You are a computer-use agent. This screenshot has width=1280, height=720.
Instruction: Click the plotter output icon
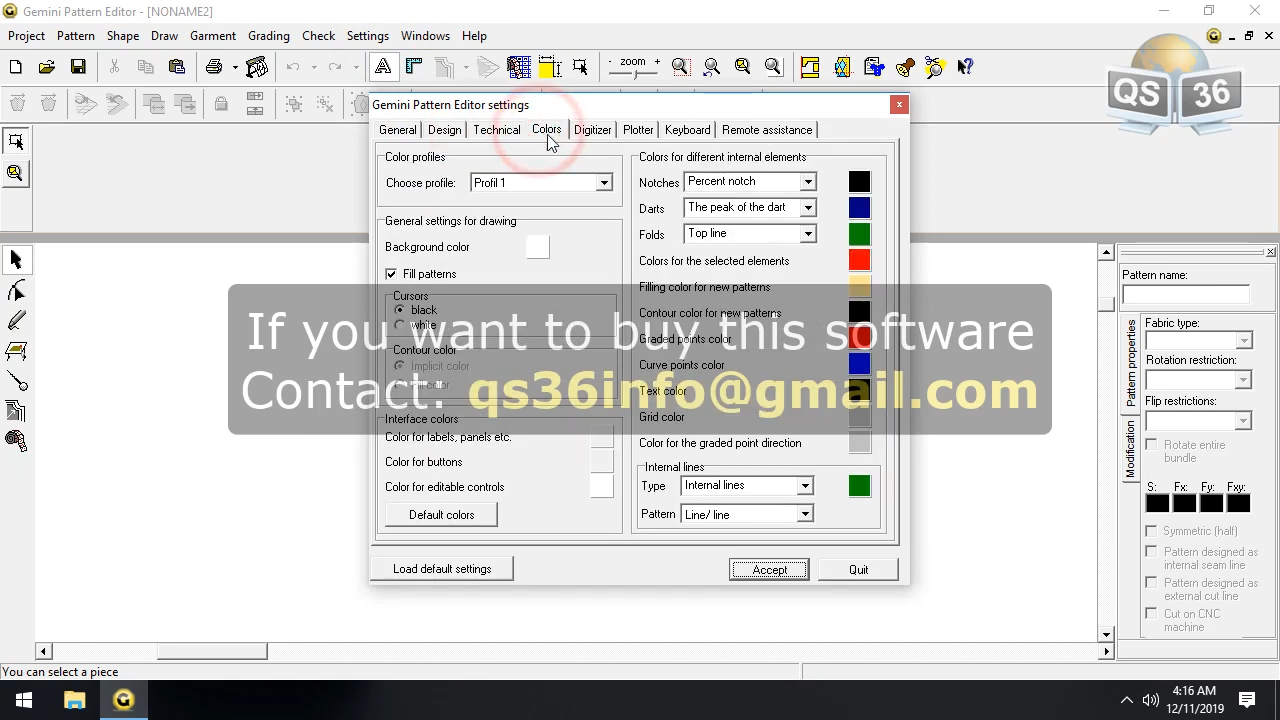tap(257, 67)
